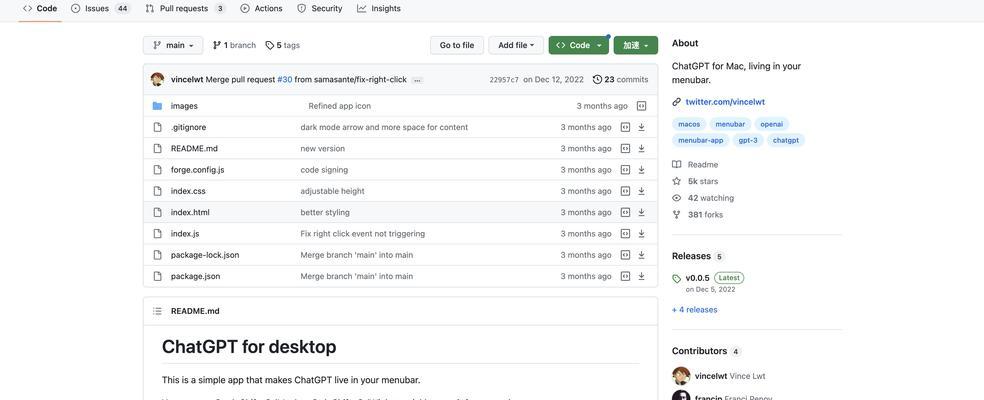Screen dimensions: 984x400
Task: Open 'code signing' commit message
Action: (x=324, y=170)
